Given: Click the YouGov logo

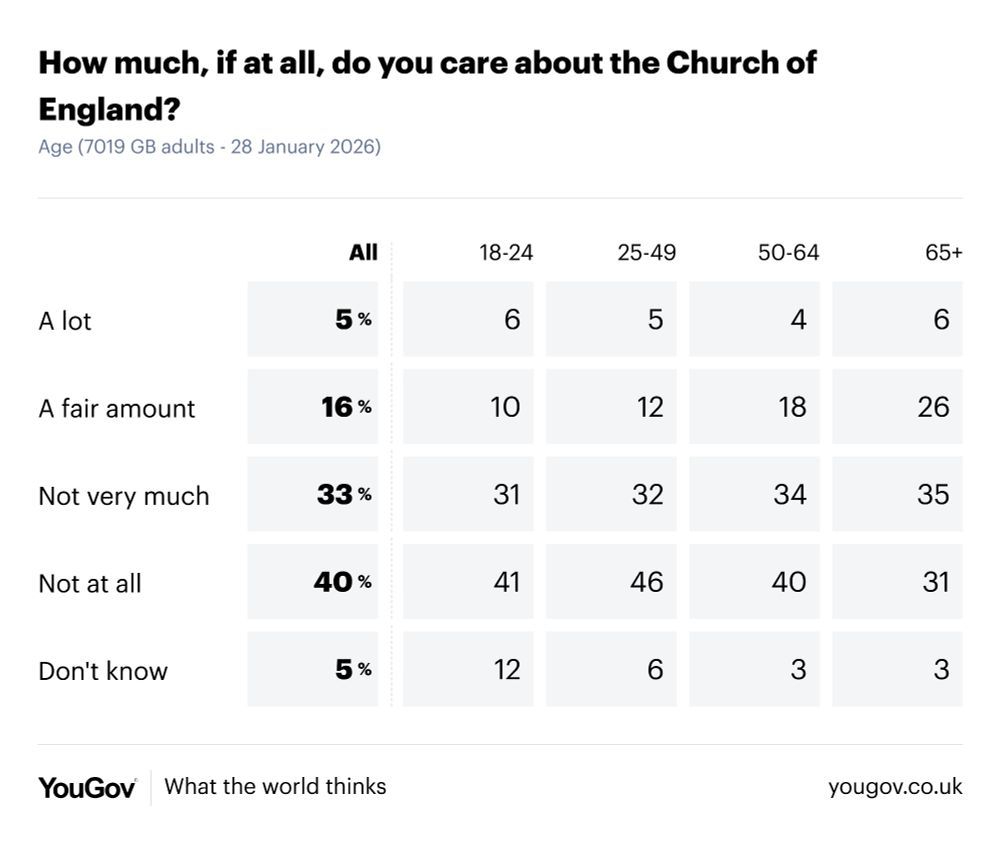Looking at the screenshot, I should point(87,787).
